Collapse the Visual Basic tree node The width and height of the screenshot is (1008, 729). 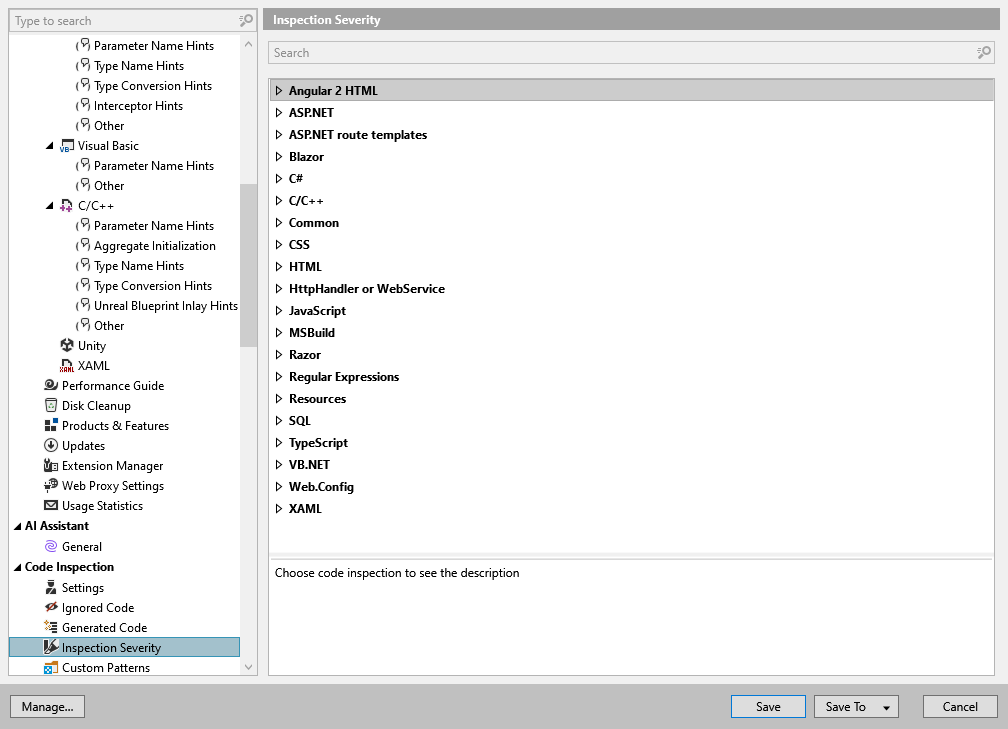(x=50, y=146)
